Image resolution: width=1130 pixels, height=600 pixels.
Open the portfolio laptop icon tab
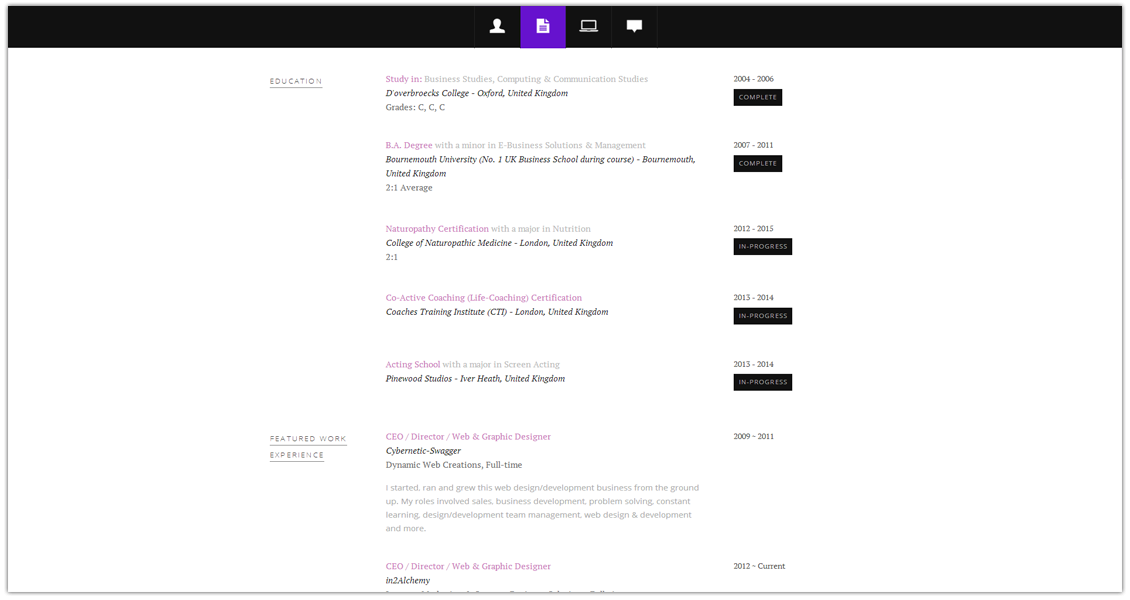[x=589, y=27]
